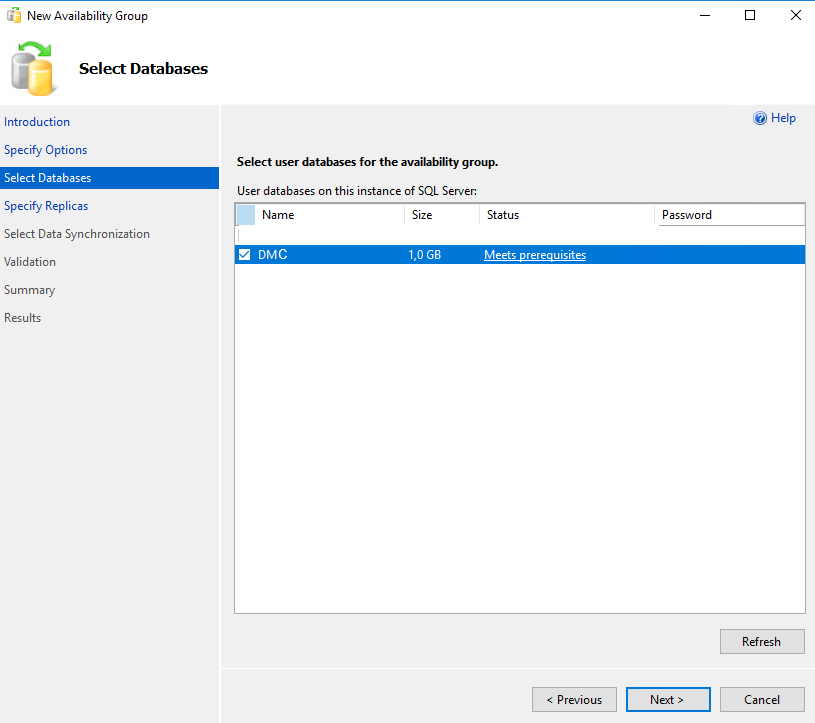Toggle the select-all header checkbox
Image resolution: width=815 pixels, height=723 pixels.
246,215
